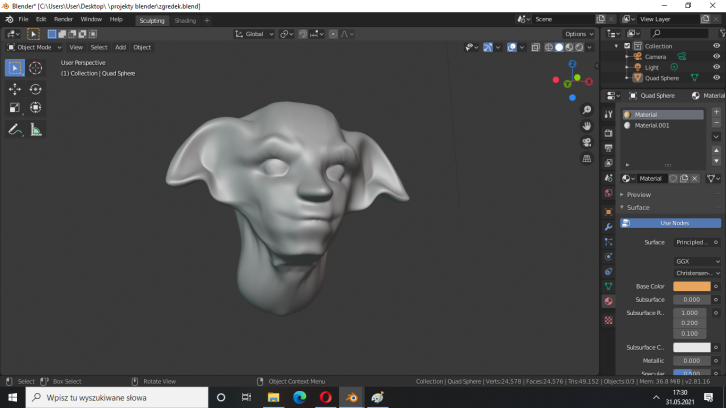Select the Move tool
The width and height of the screenshot is (726, 408).
15,89
